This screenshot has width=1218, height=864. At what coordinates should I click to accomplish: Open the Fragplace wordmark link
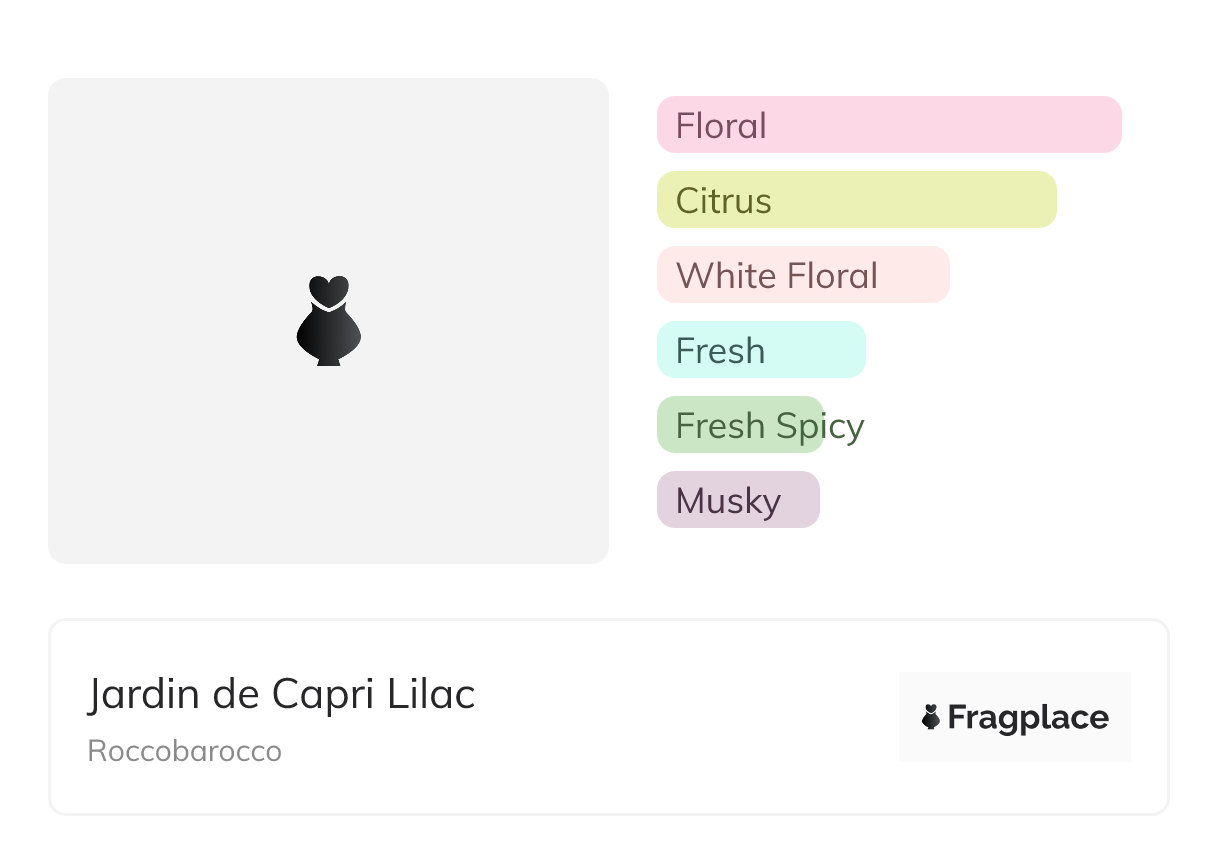[1028, 717]
